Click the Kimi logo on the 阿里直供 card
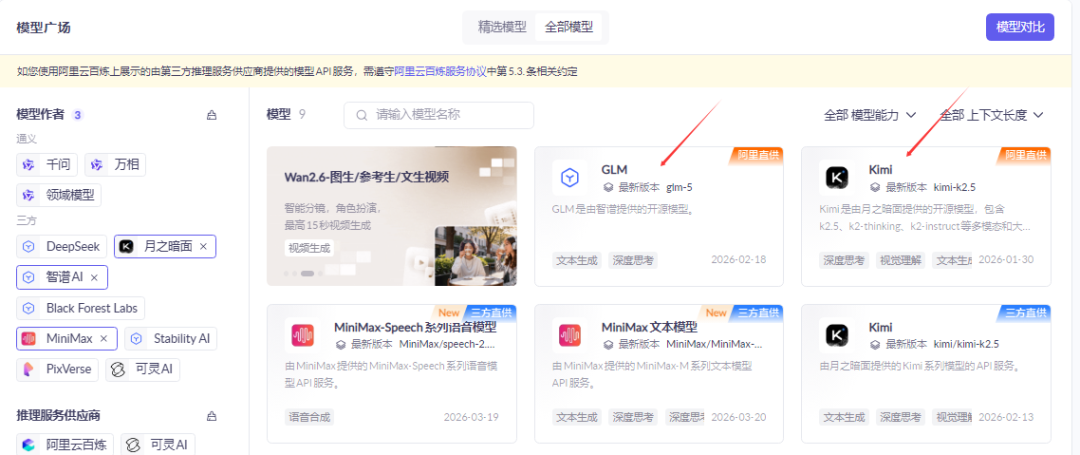 tap(837, 178)
